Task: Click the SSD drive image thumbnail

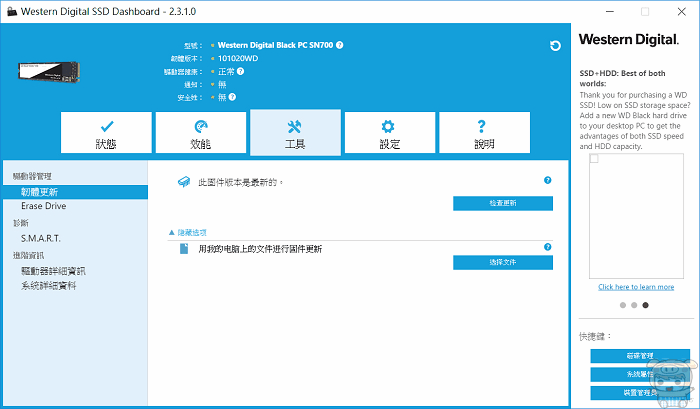Action: 49,71
